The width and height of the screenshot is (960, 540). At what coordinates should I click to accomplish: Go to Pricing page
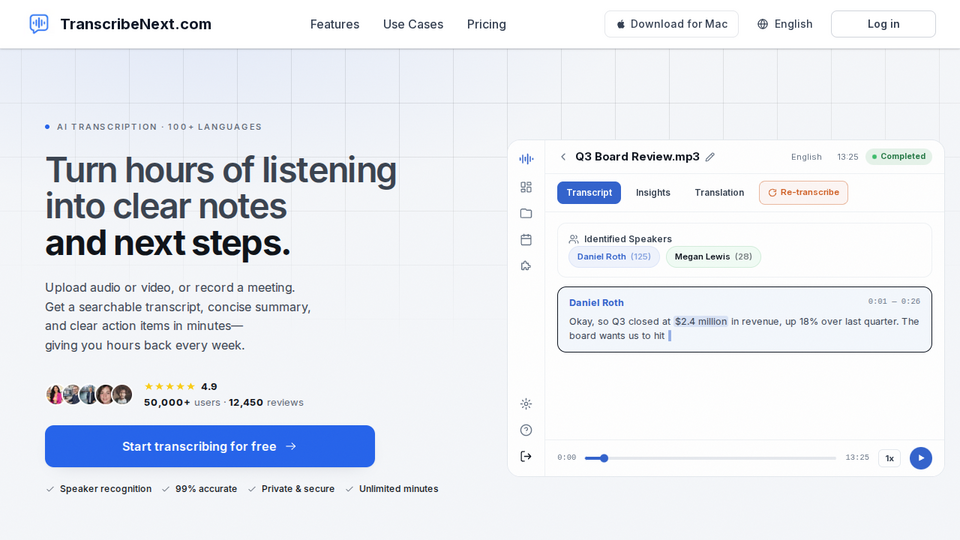(487, 24)
